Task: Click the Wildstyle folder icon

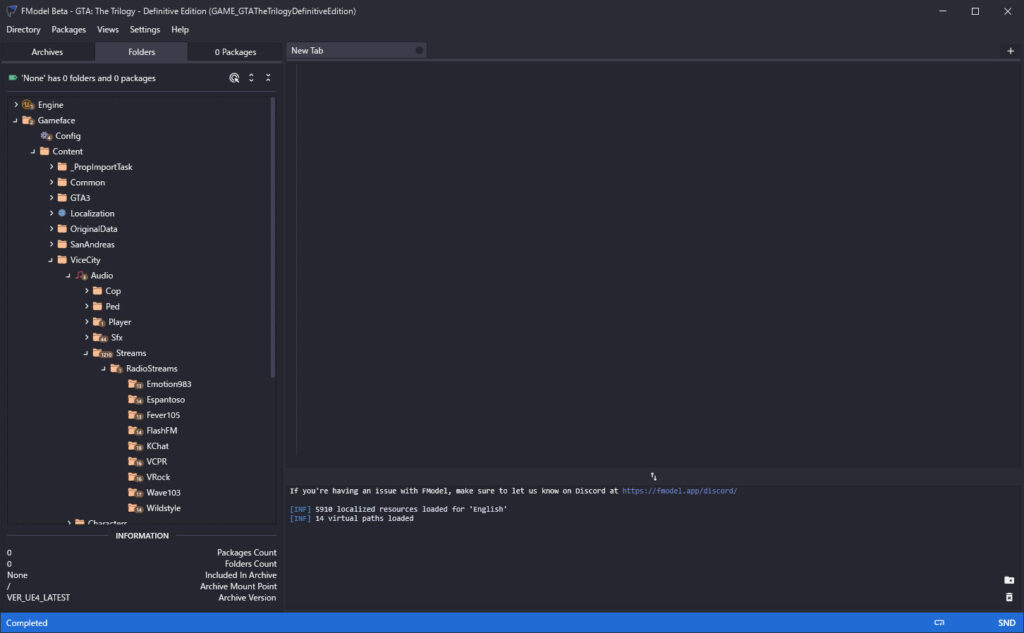Action: tap(135, 508)
